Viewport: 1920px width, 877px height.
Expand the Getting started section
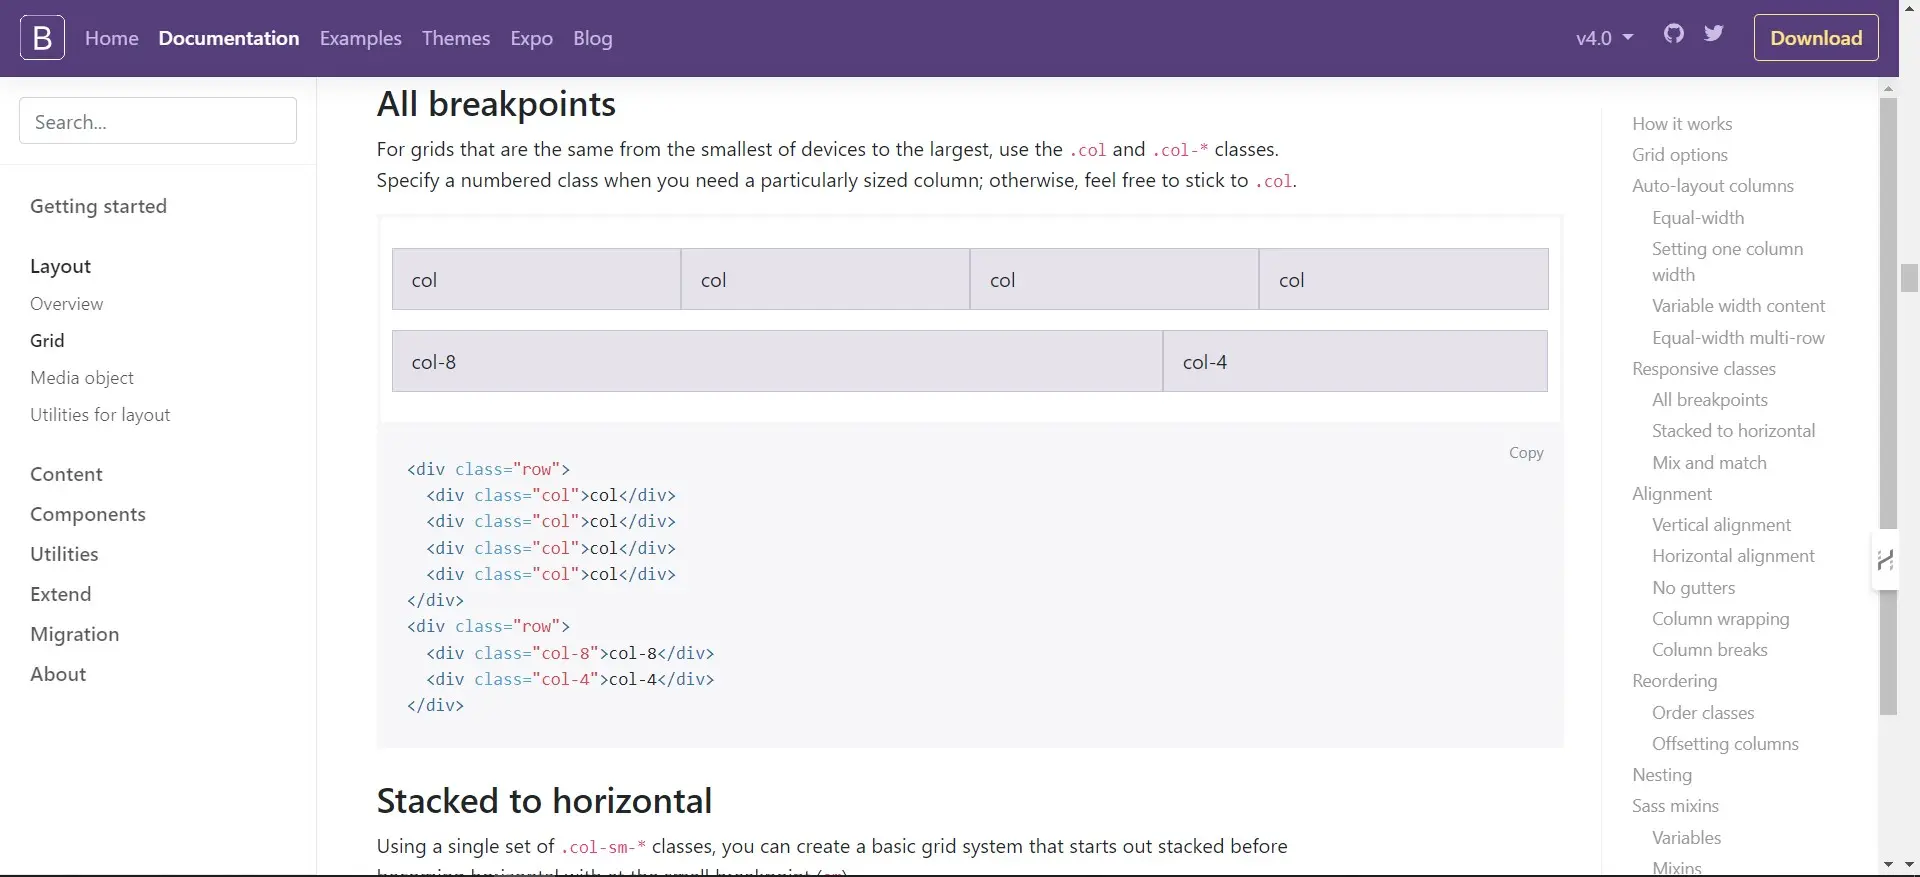(98, 206)
